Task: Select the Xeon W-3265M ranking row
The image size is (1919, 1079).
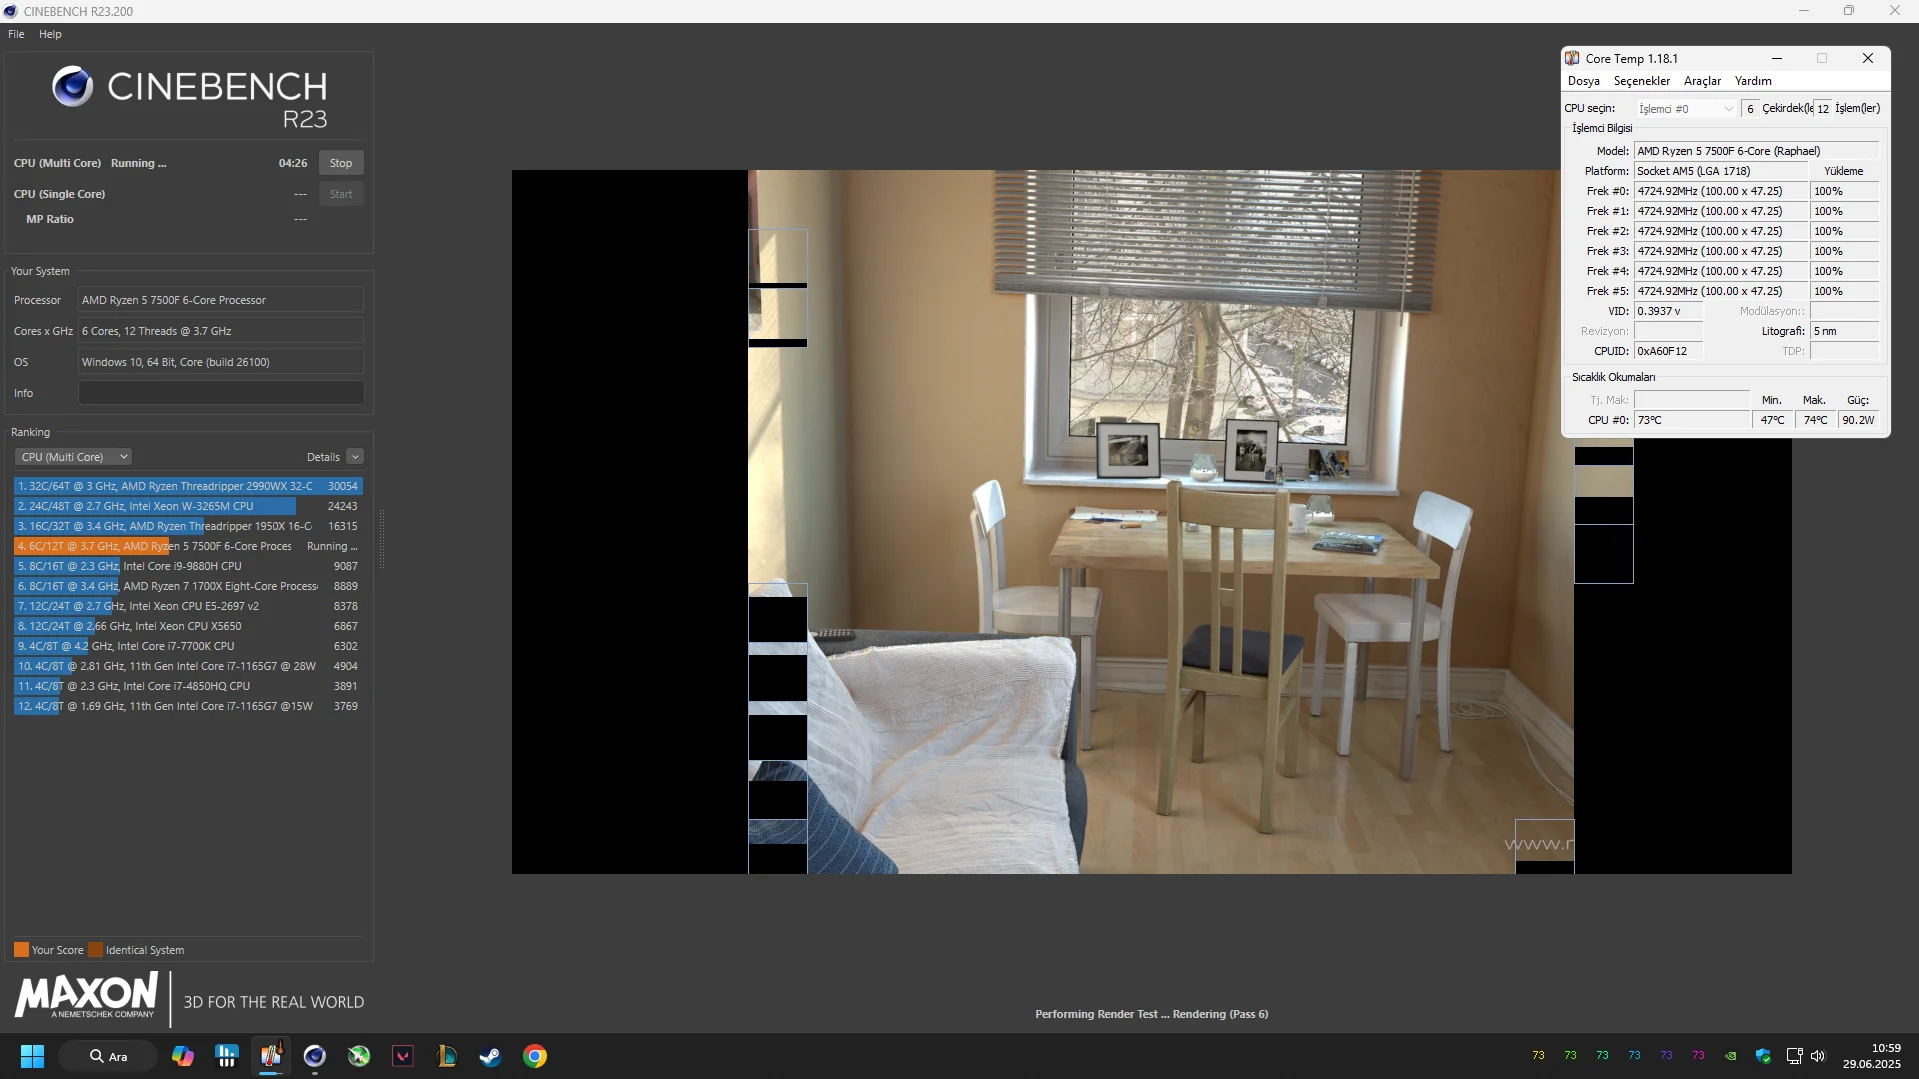Action: [x=188, y=506]
